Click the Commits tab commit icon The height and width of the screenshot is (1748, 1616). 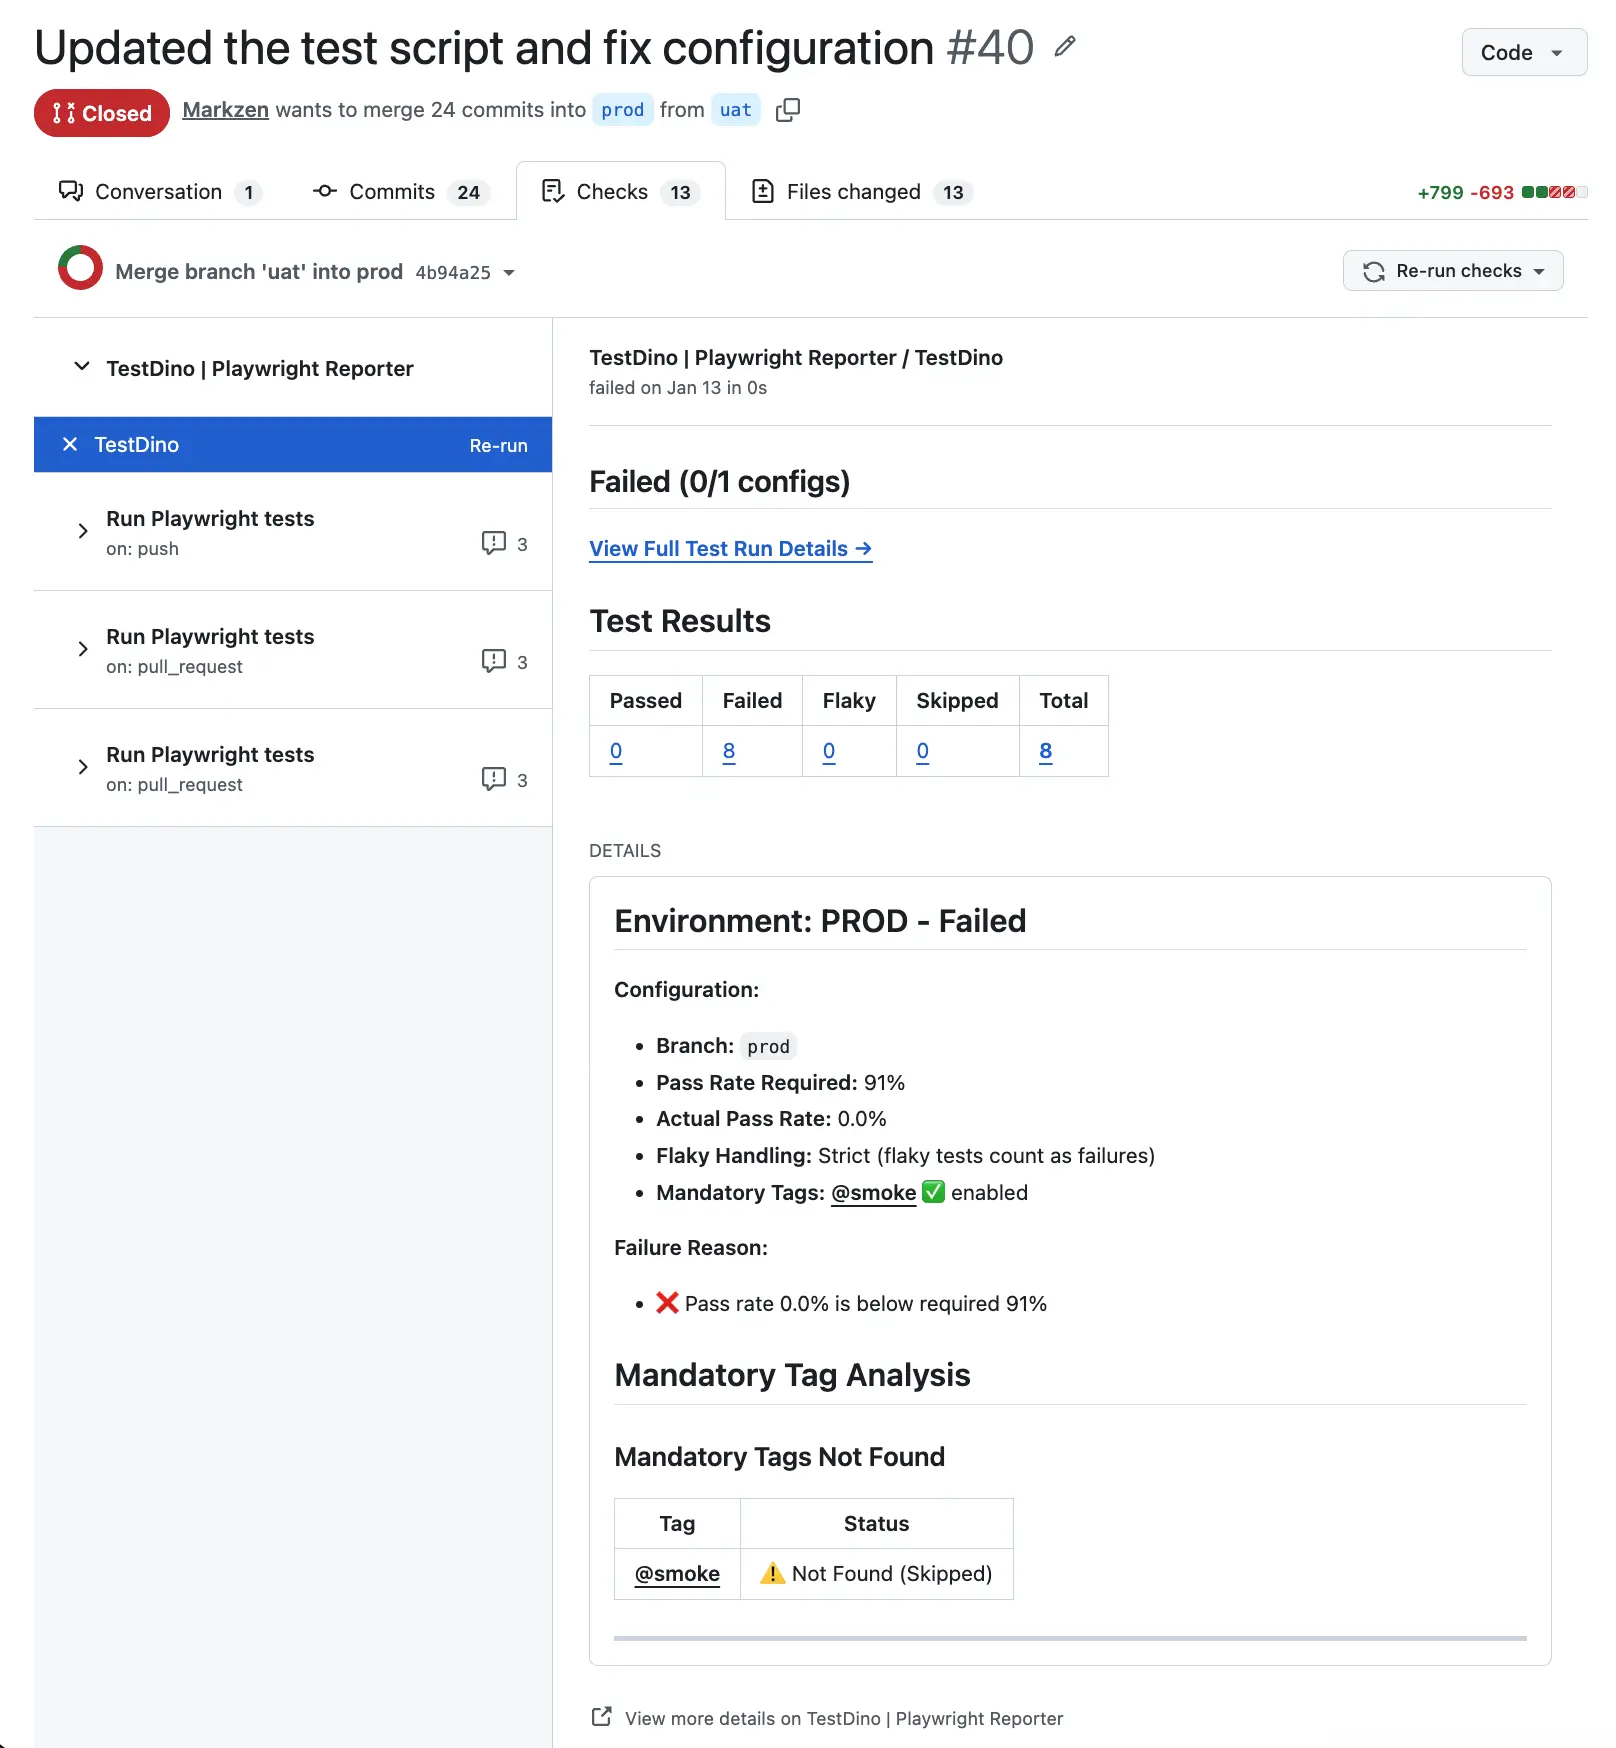(325, 191)
